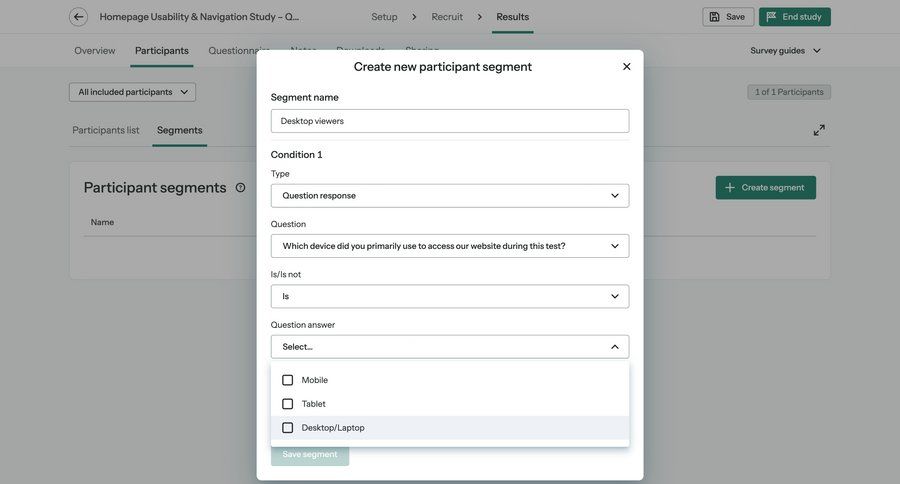The height and width of the screenshot is (484, 900).
Task: Click the expand fullscreen icon
Action: click(x=819, y=130)
